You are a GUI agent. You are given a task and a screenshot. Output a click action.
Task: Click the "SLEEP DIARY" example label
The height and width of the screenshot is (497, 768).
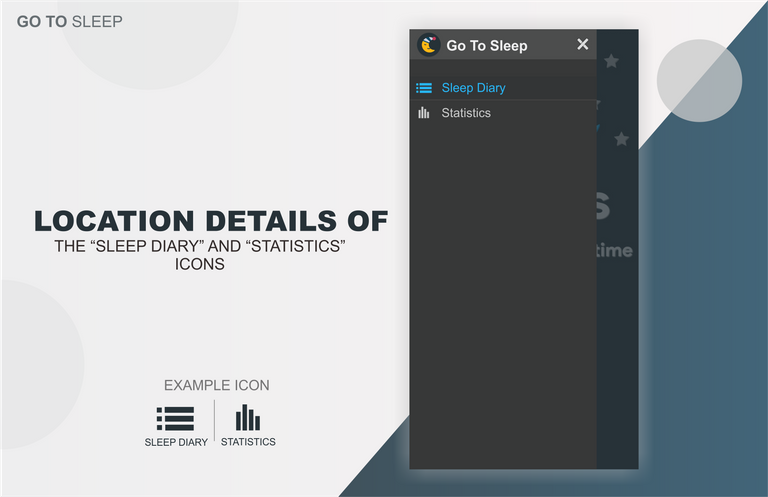[176, 442]
